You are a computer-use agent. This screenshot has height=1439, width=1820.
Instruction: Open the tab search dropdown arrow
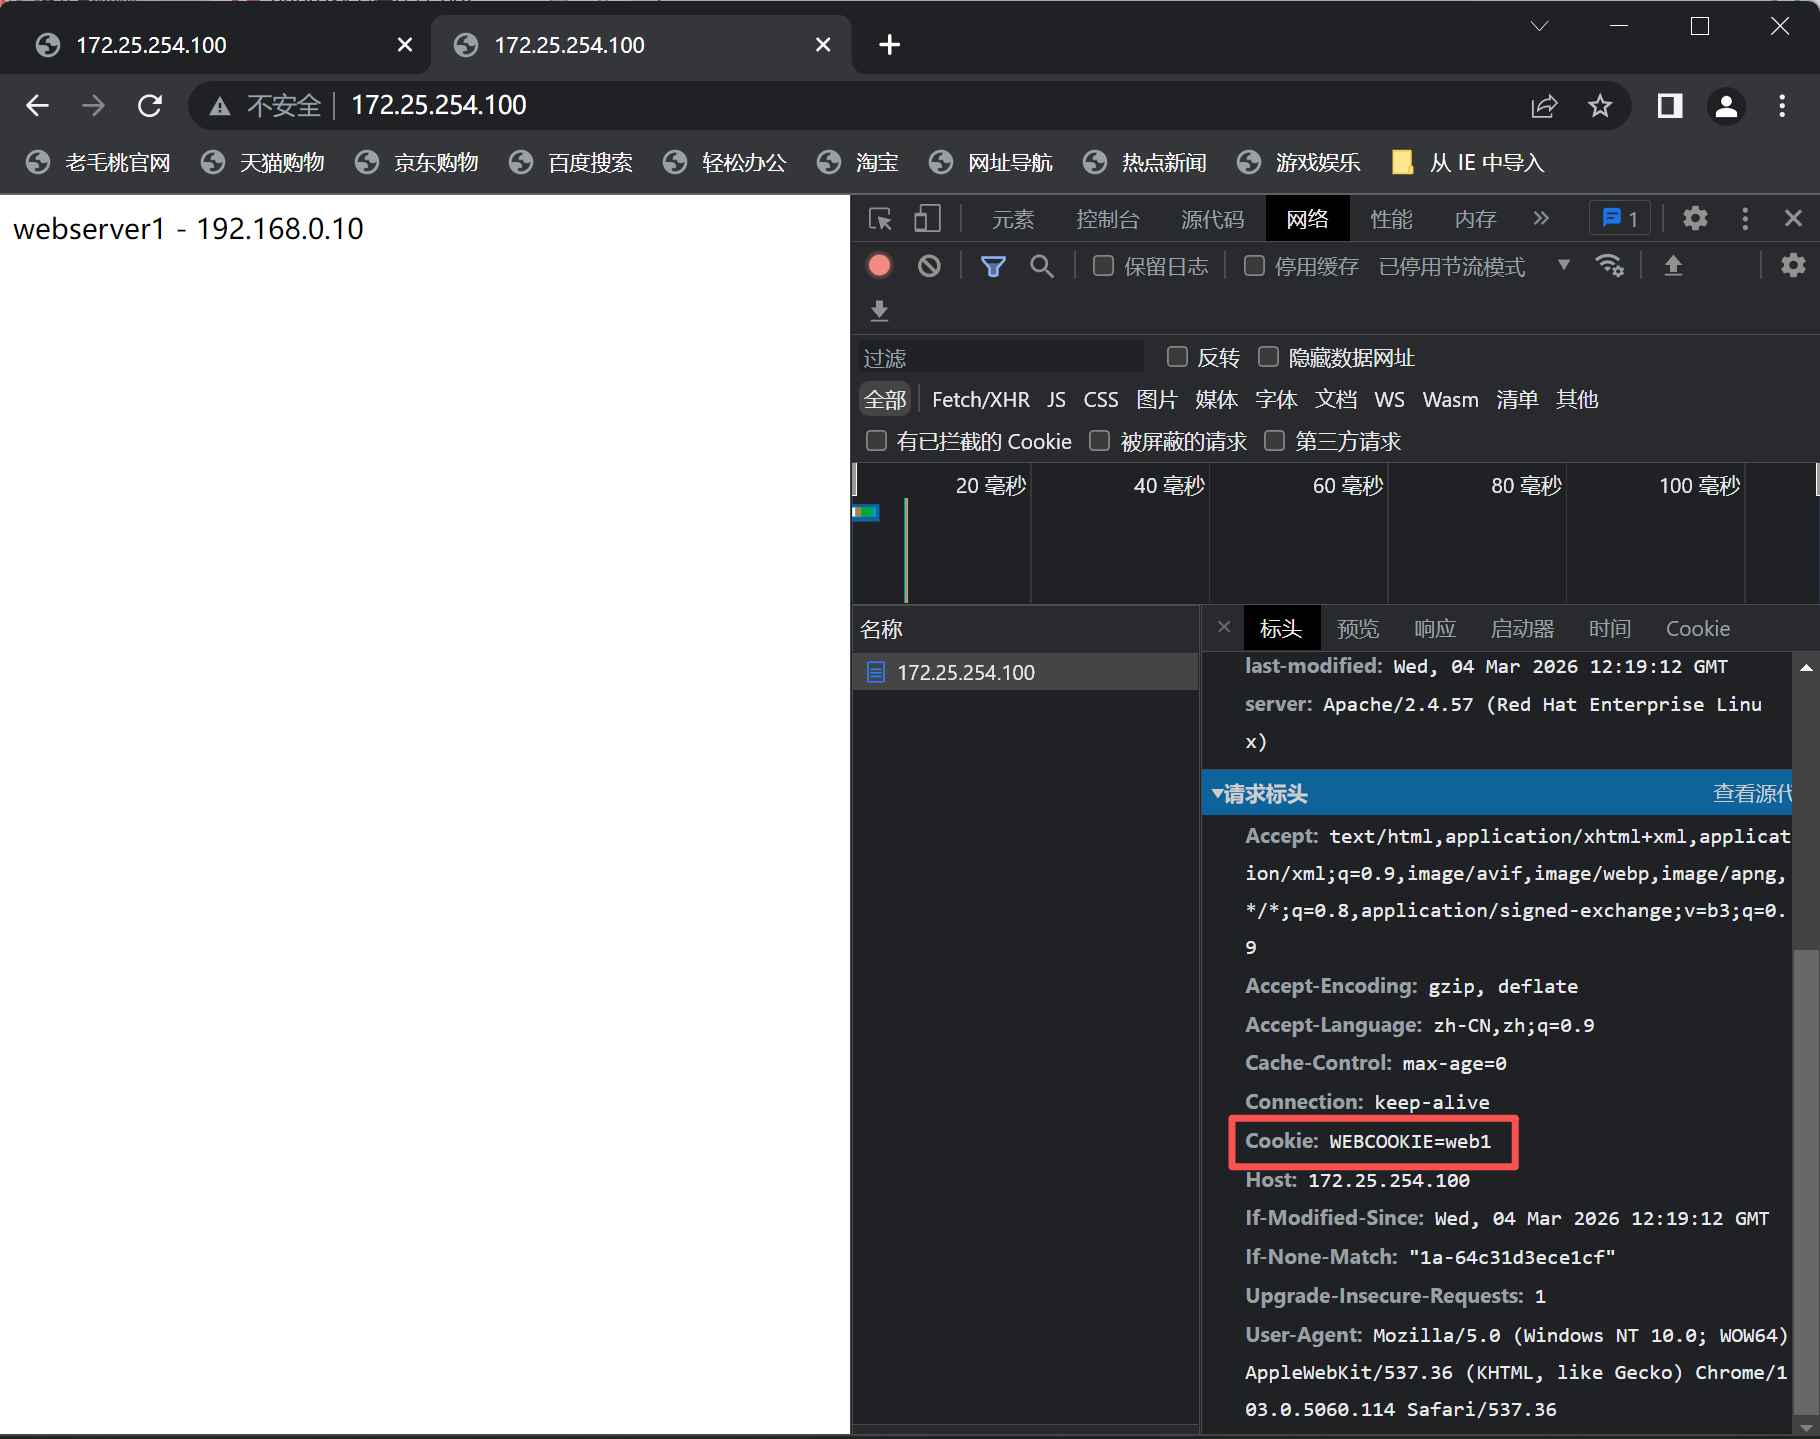point(1540,26)
